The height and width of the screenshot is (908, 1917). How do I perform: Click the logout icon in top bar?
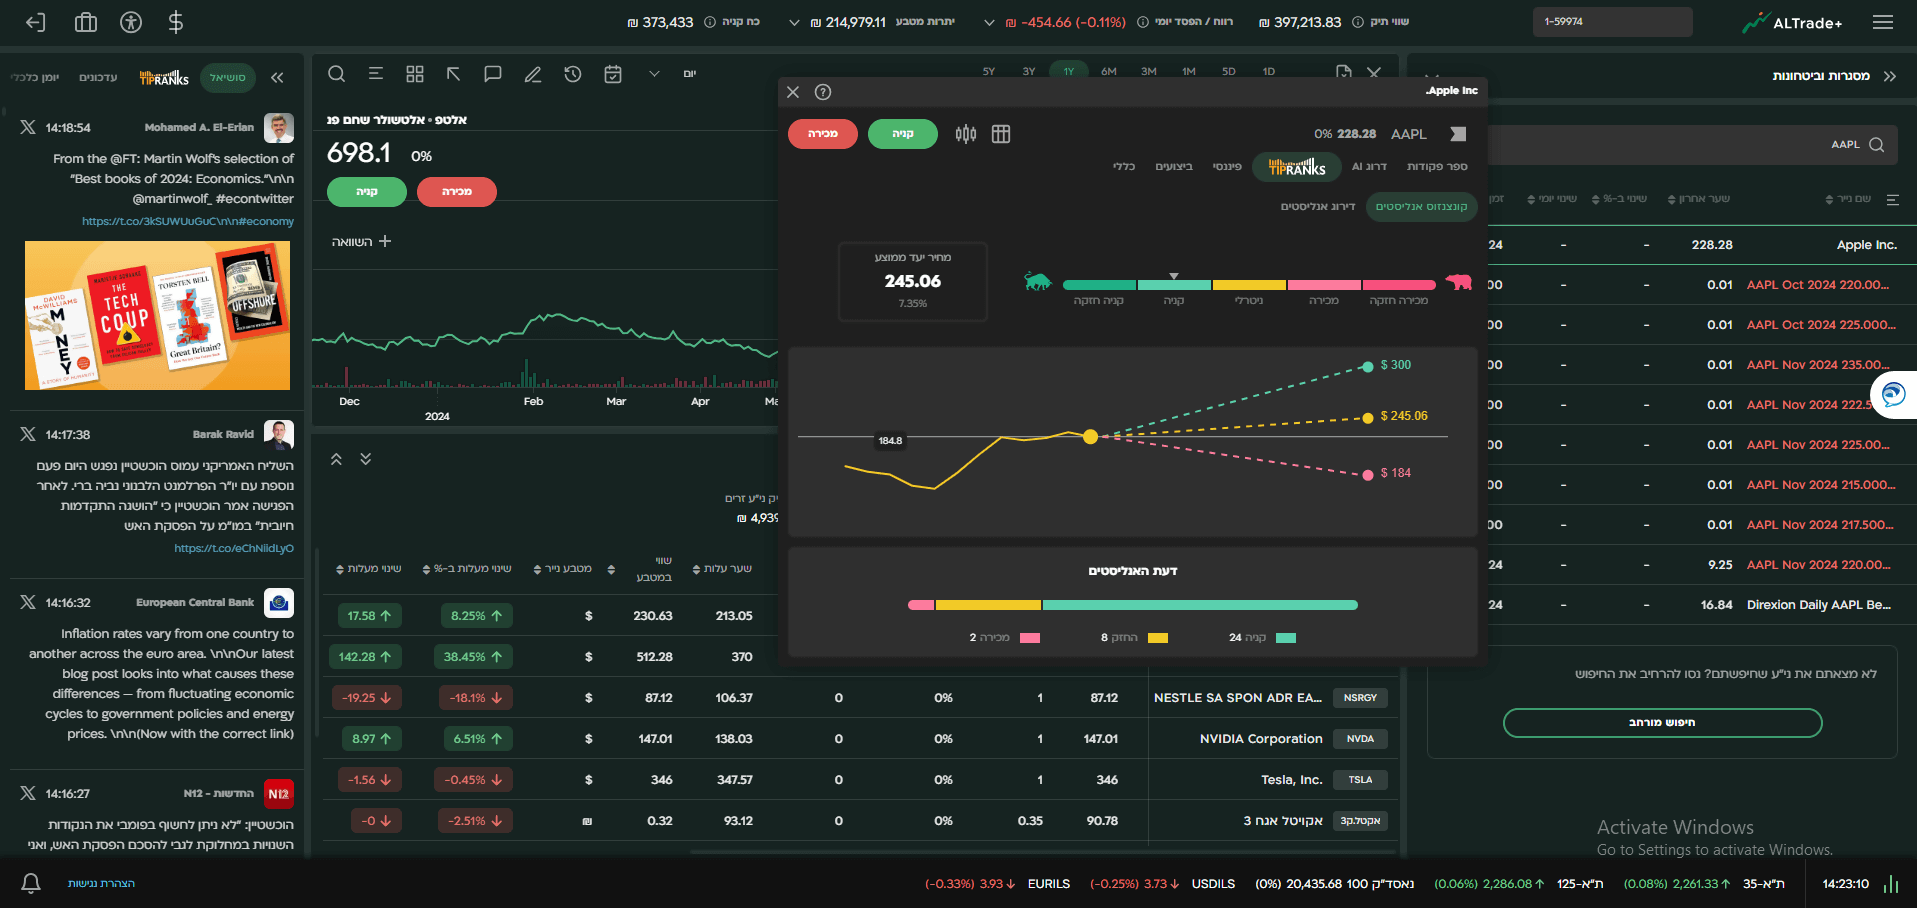[x=36, y=22]
